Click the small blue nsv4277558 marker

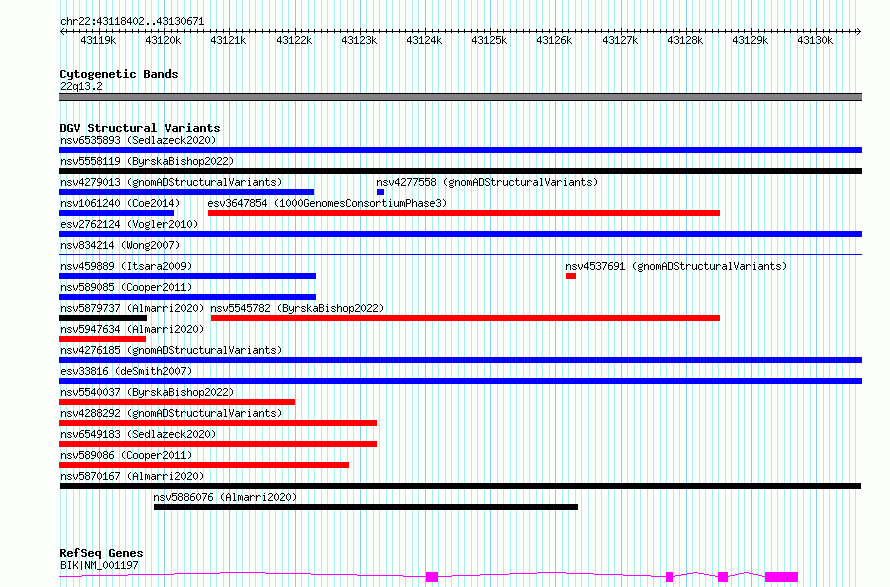click(380, 192)
